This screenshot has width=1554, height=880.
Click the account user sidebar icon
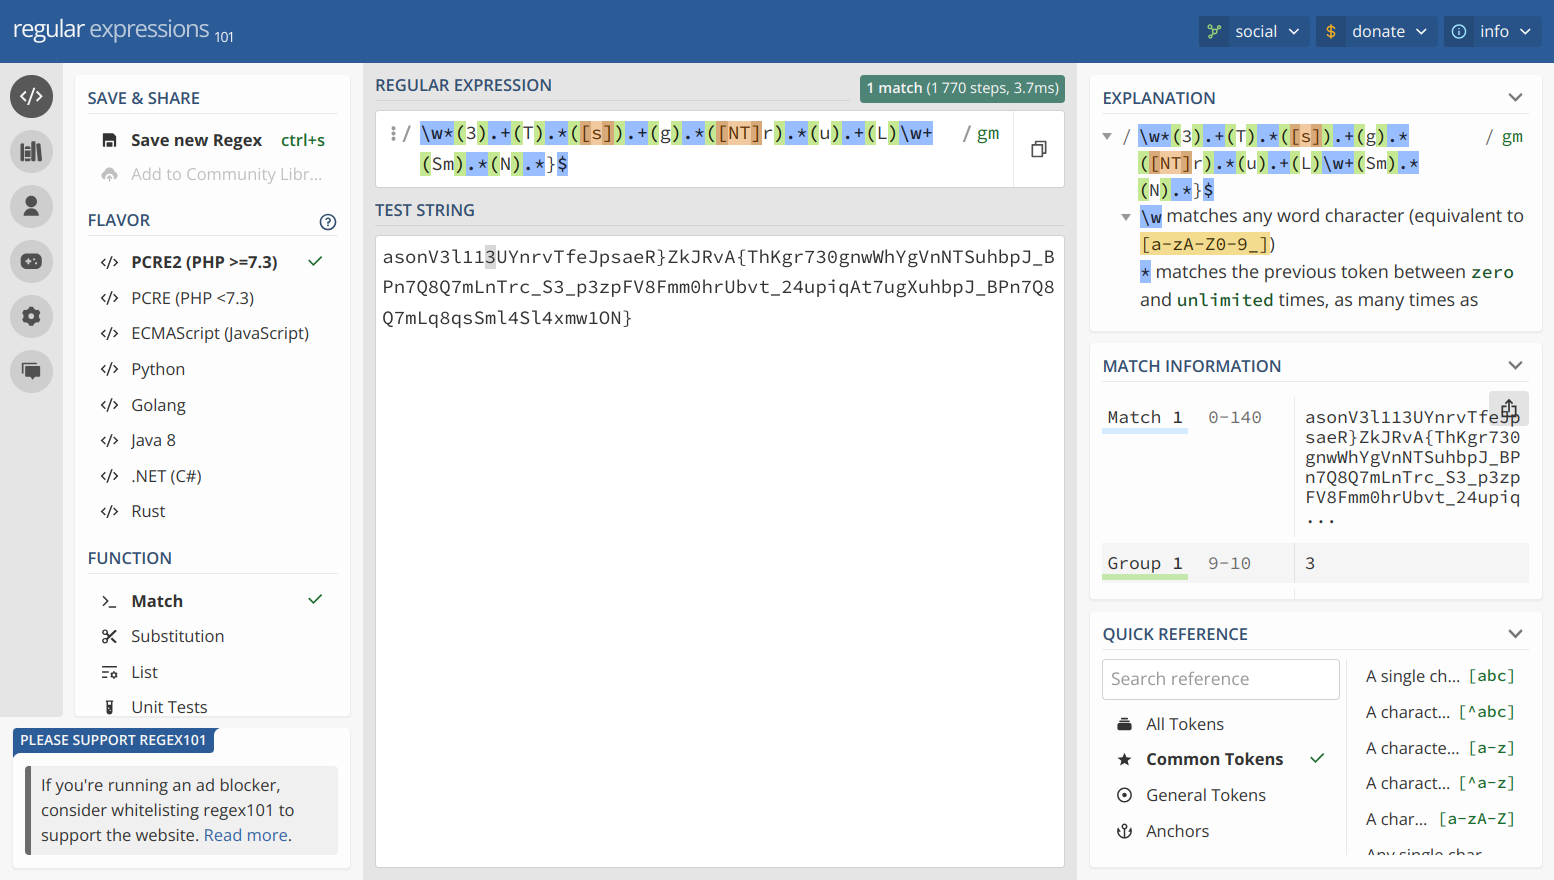pyautogui.click(x=31, y=206)
